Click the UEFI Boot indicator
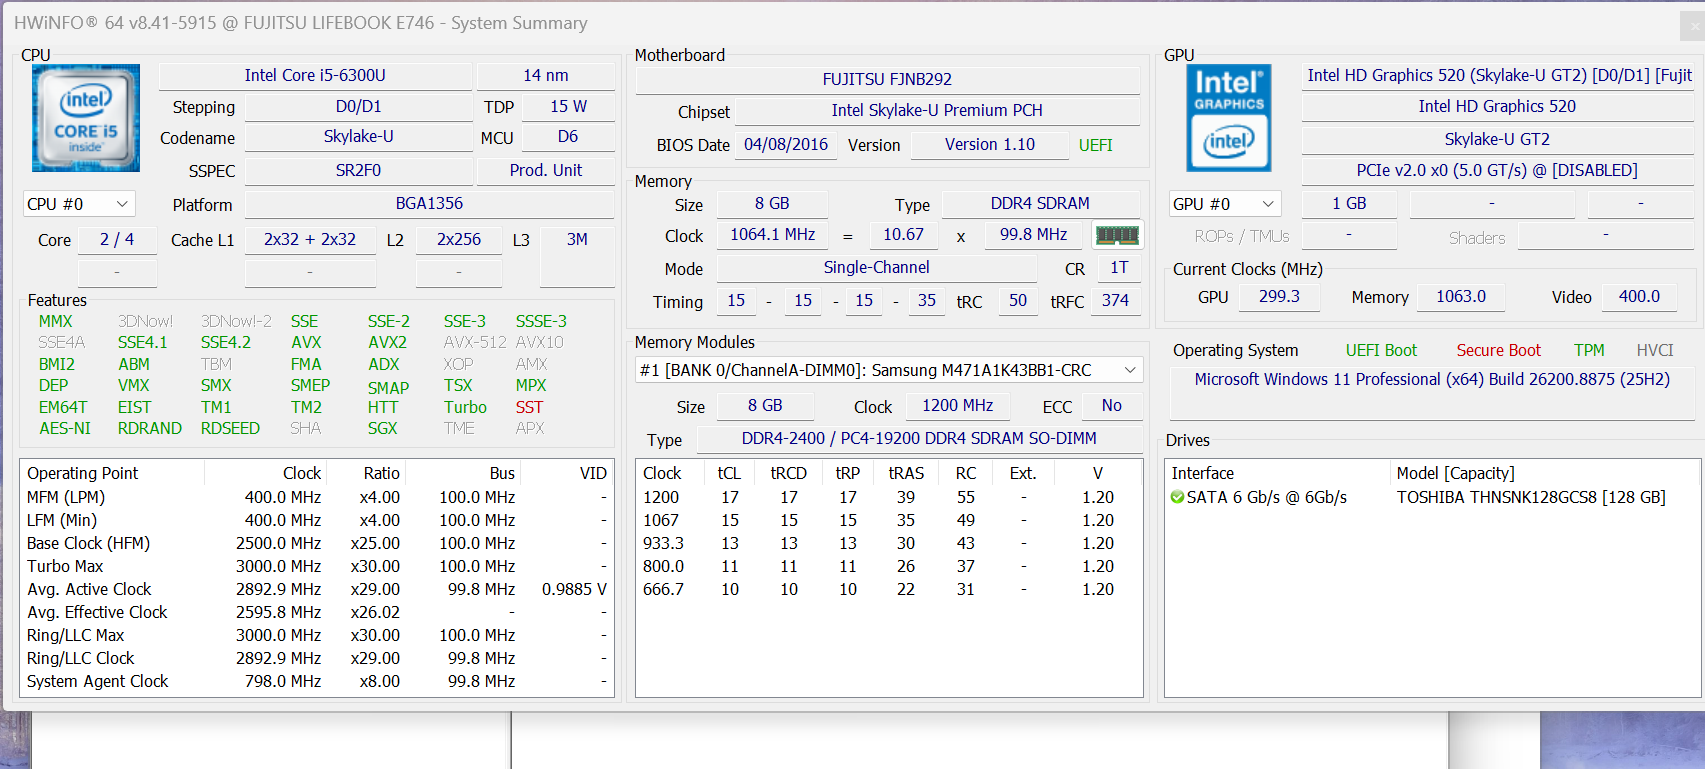Viewport: 1705px width, 769px height. pos(1381,351)
